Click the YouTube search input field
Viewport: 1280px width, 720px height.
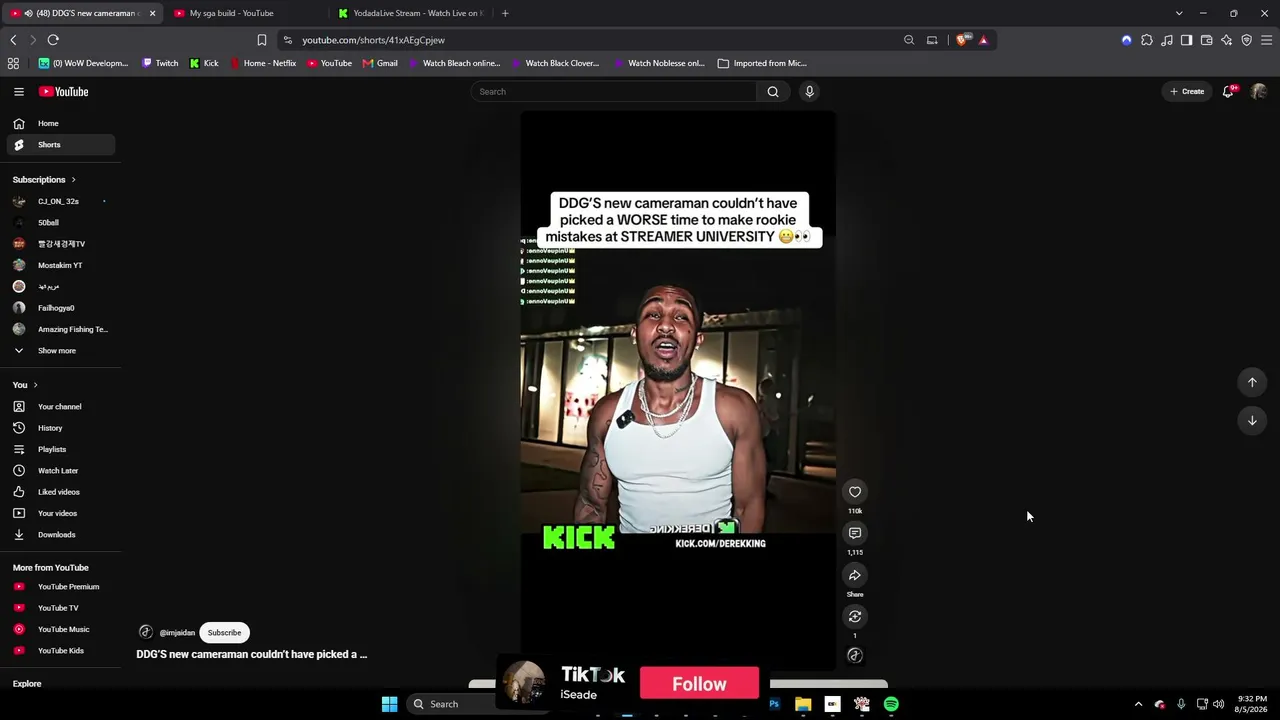(614, 91)
